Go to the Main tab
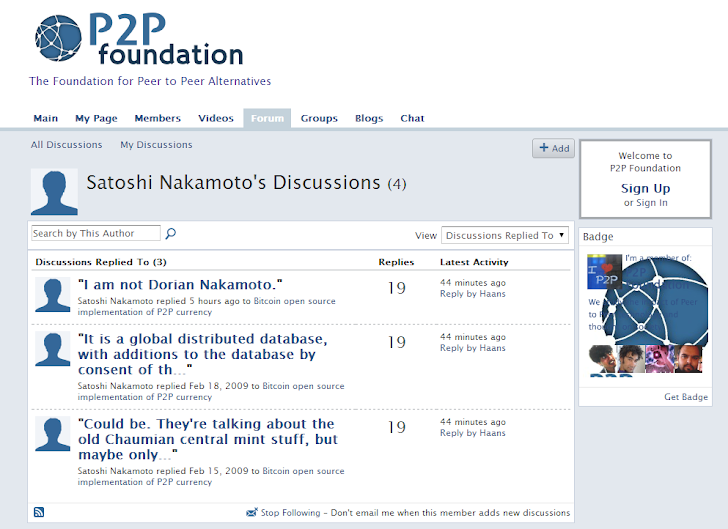 pos(46,118)
